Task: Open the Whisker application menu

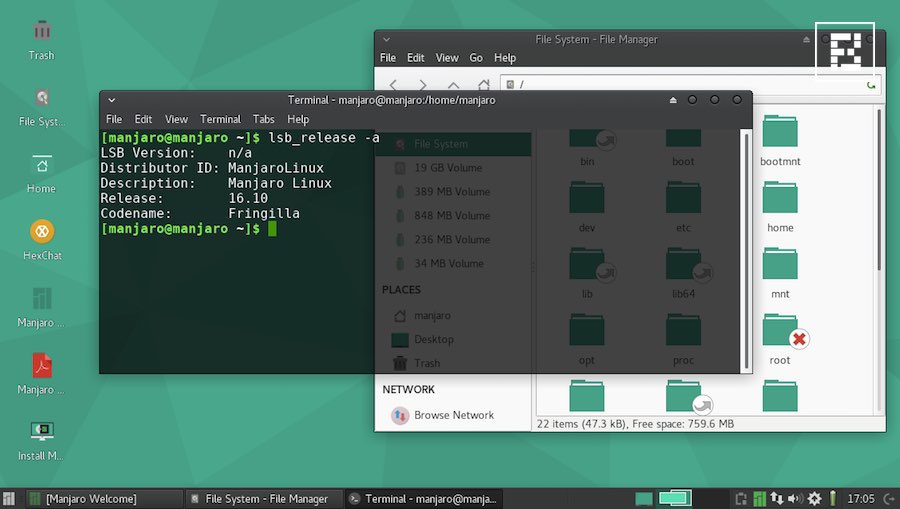Action: point(9,498)
